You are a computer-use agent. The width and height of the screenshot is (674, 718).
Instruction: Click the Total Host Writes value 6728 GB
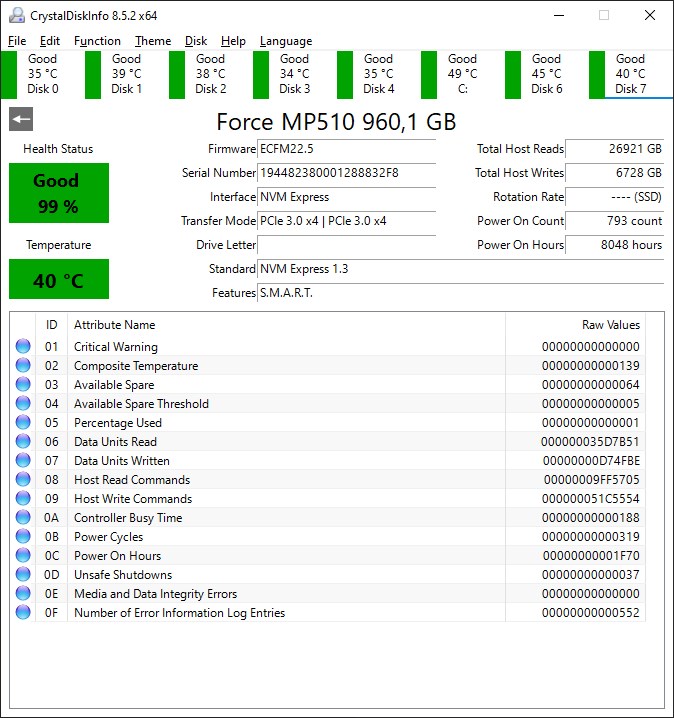(614, 173)
